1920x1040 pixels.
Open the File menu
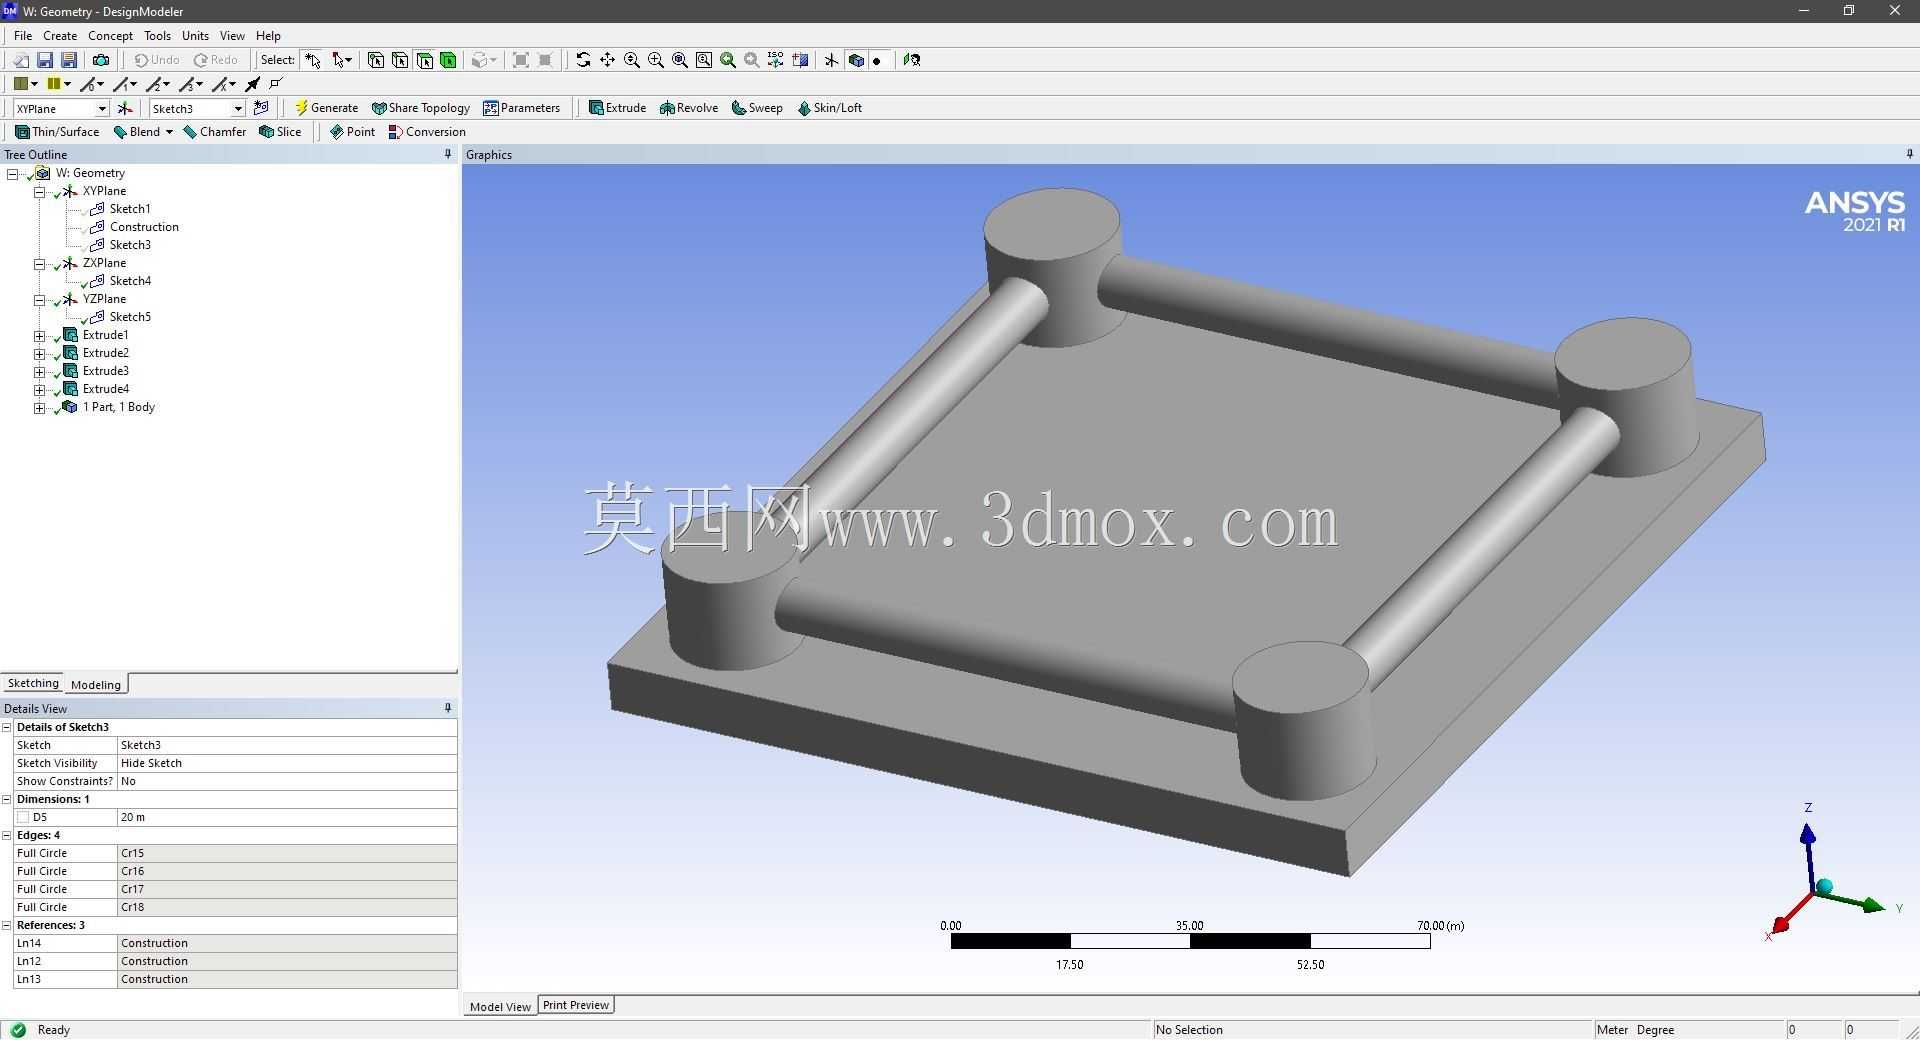23,36
